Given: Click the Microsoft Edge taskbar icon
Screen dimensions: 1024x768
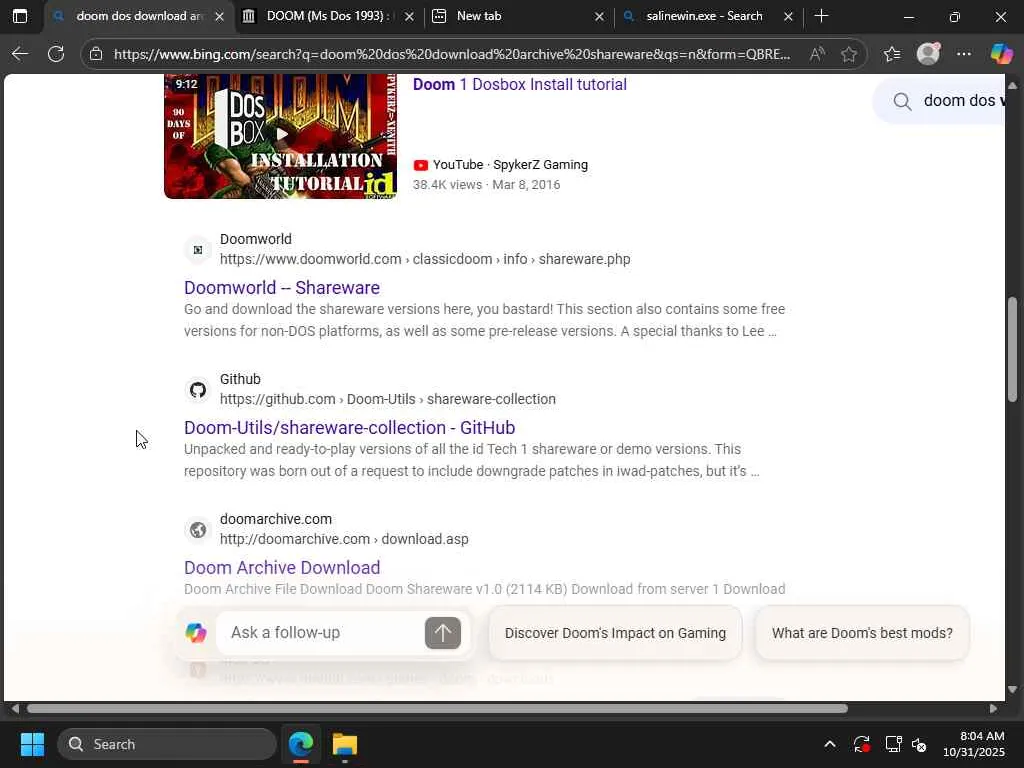Looking at the screenshot, I should coord(301,744).
